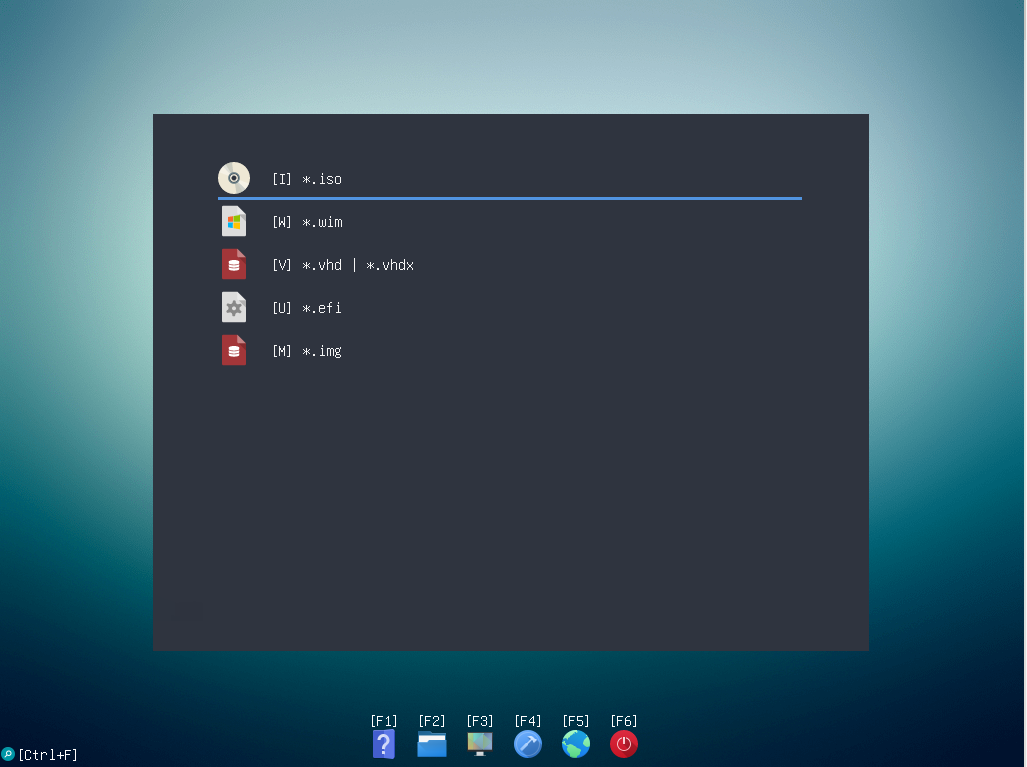Click the [F1] label

click(x=384, y=720)
